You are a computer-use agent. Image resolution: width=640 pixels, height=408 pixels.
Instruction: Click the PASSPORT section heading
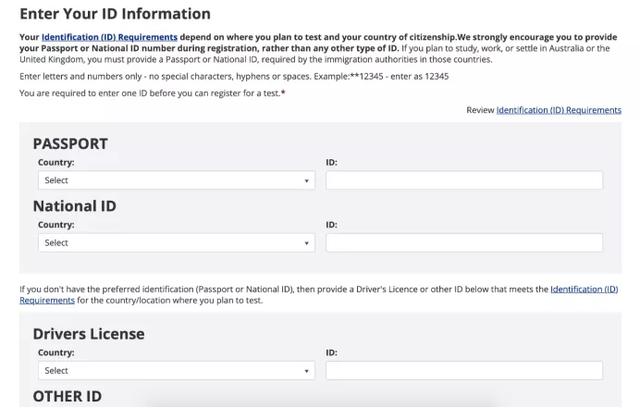(70, 144)
